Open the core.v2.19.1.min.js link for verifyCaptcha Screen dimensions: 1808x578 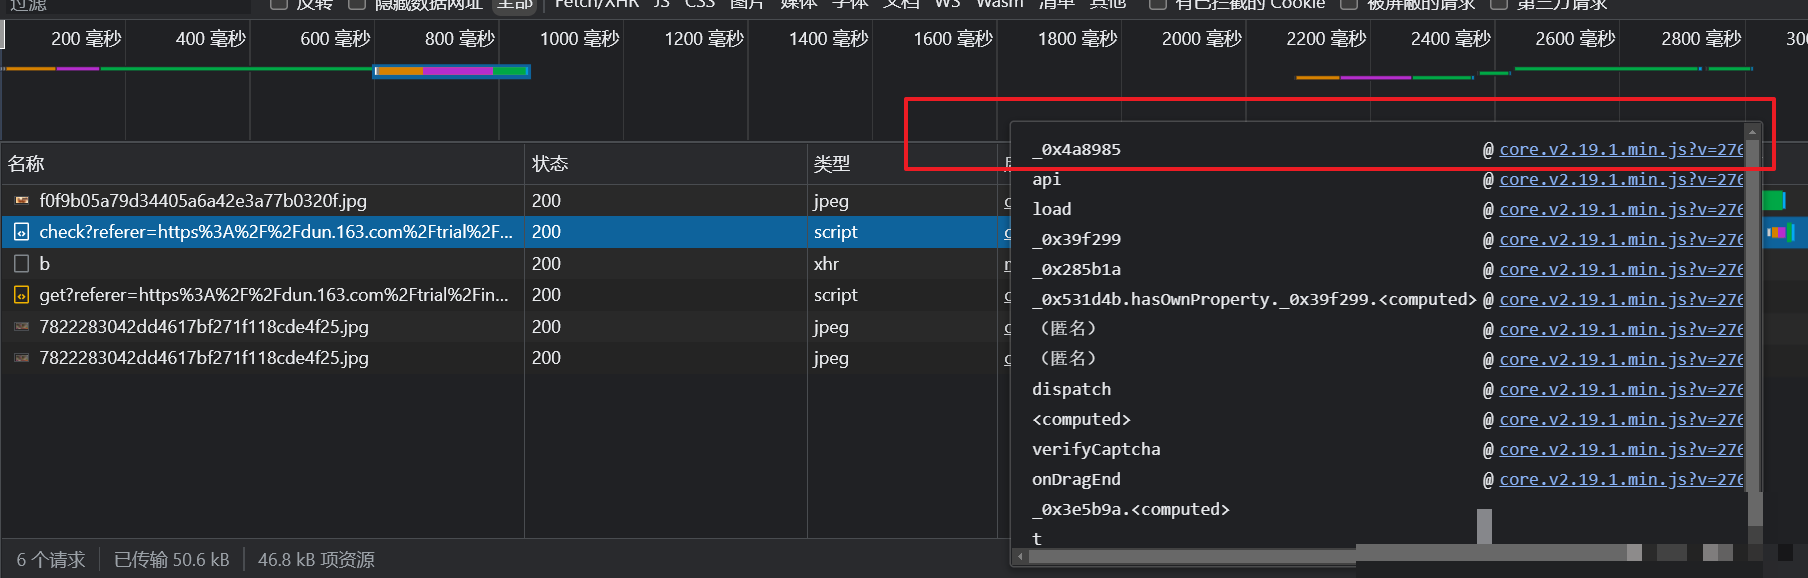tap(1620, 450)
